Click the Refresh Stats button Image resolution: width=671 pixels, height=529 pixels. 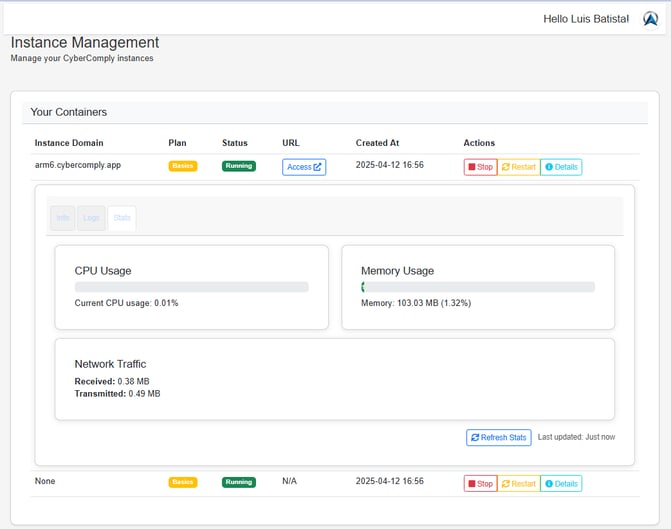pos(499,437)
